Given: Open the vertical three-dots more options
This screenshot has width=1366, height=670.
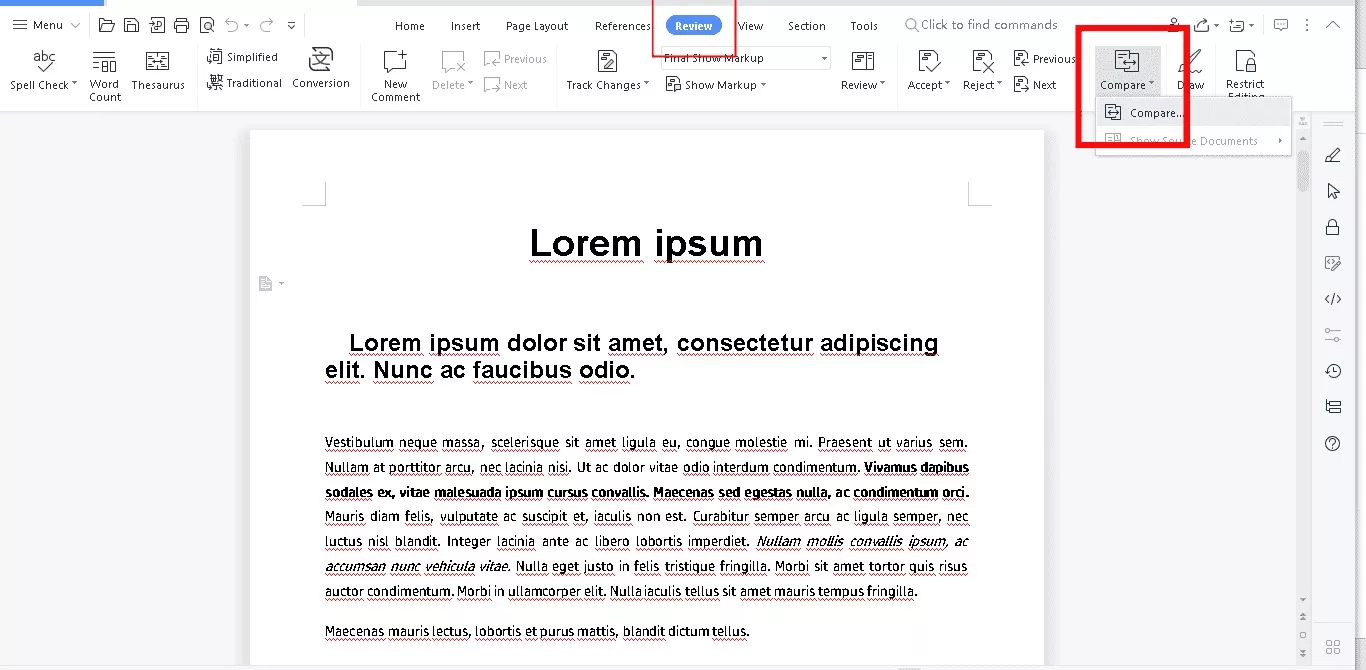Looking at the screenshot, I should [1307, 25].
